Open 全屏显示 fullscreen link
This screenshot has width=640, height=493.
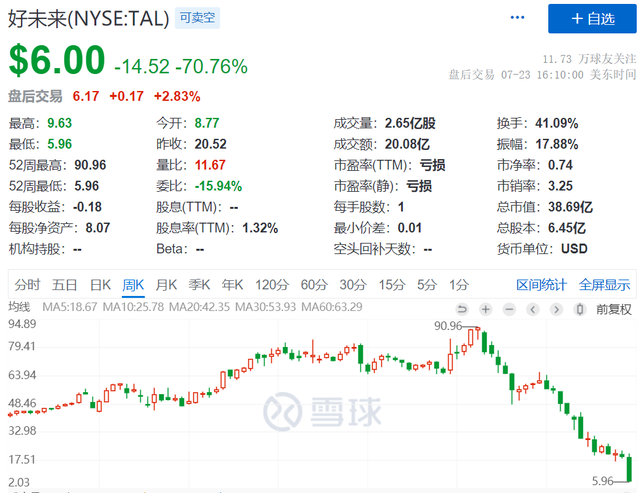click(604, 285)
